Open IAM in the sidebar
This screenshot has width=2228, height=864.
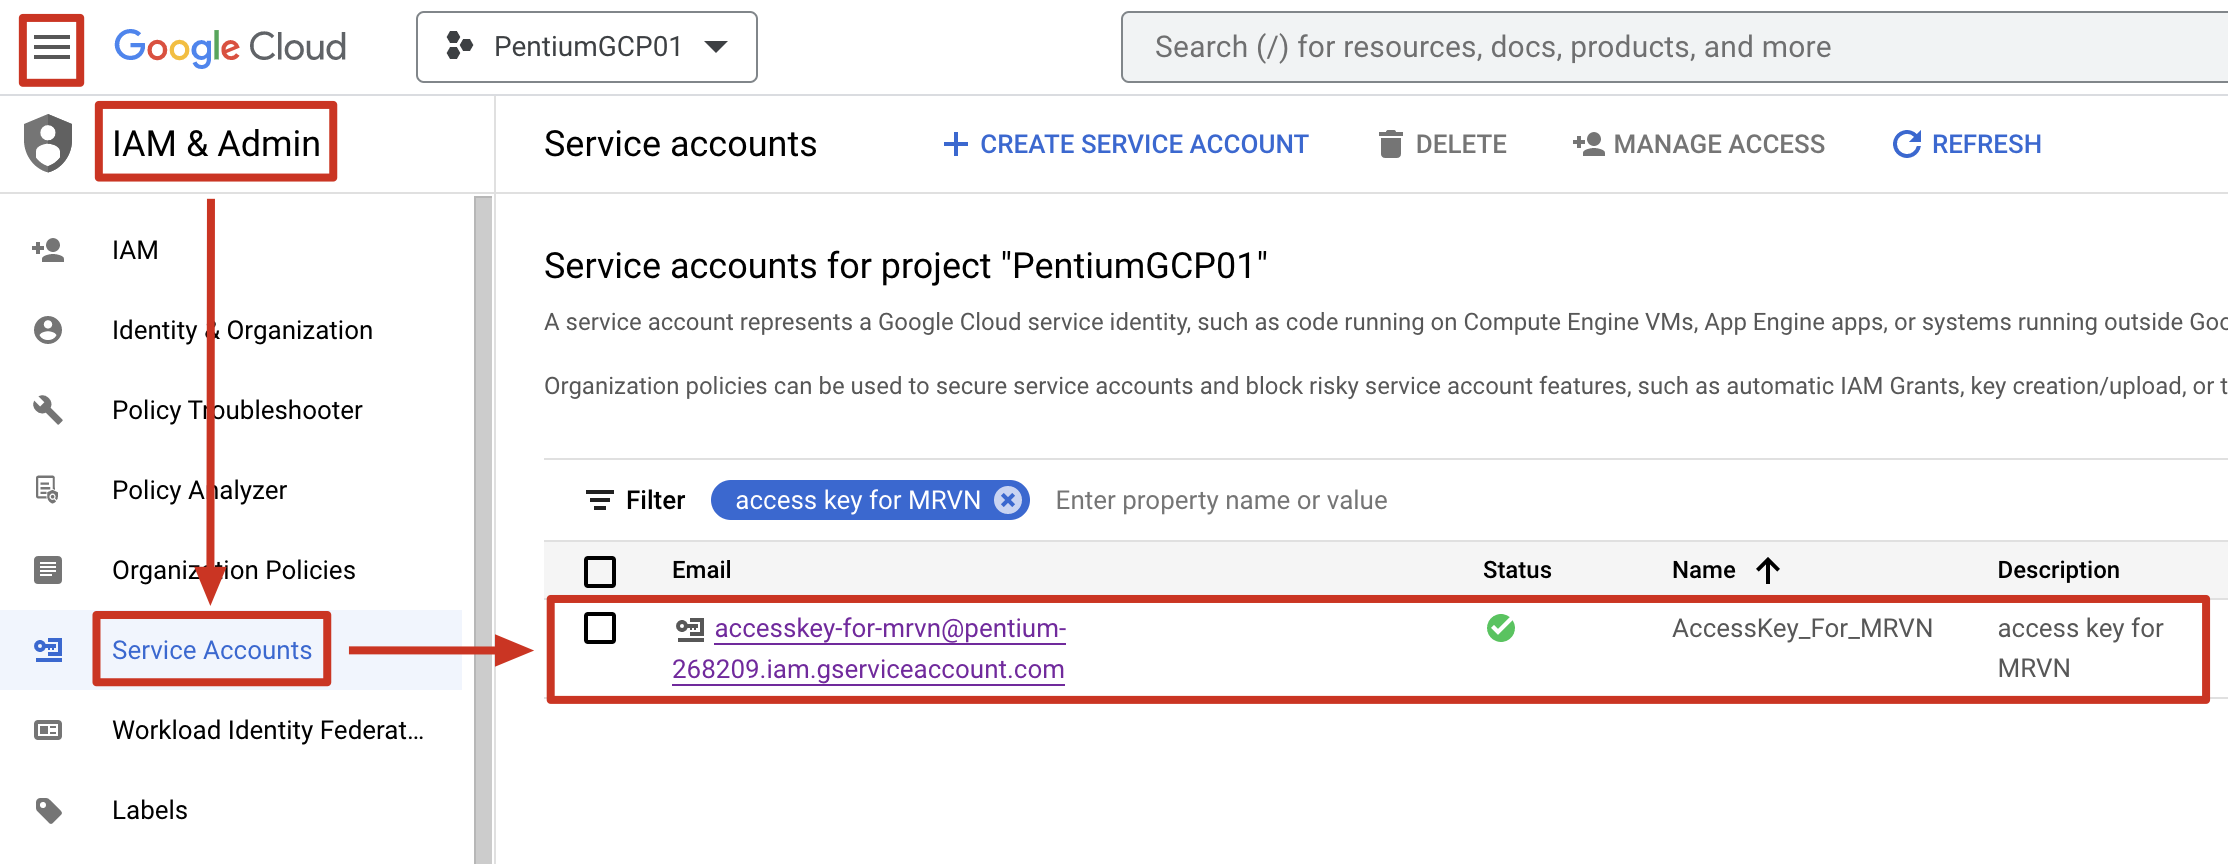click(x=135, y=250)
